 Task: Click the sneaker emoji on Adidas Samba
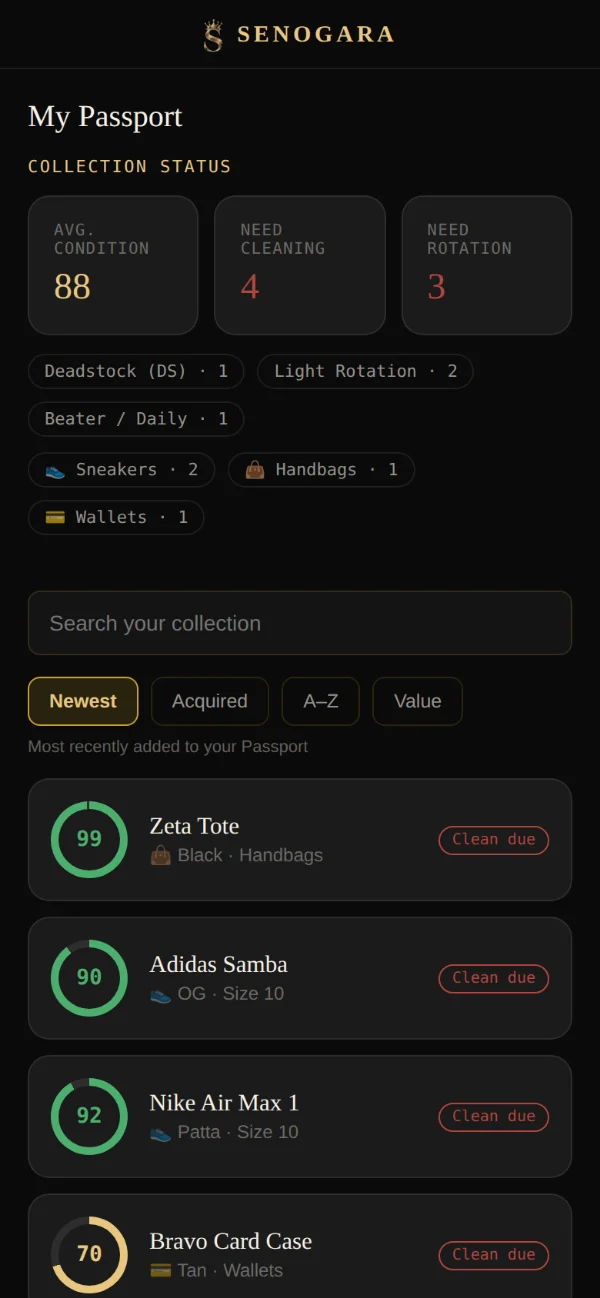pyautogui.click(x=160, y=993)
